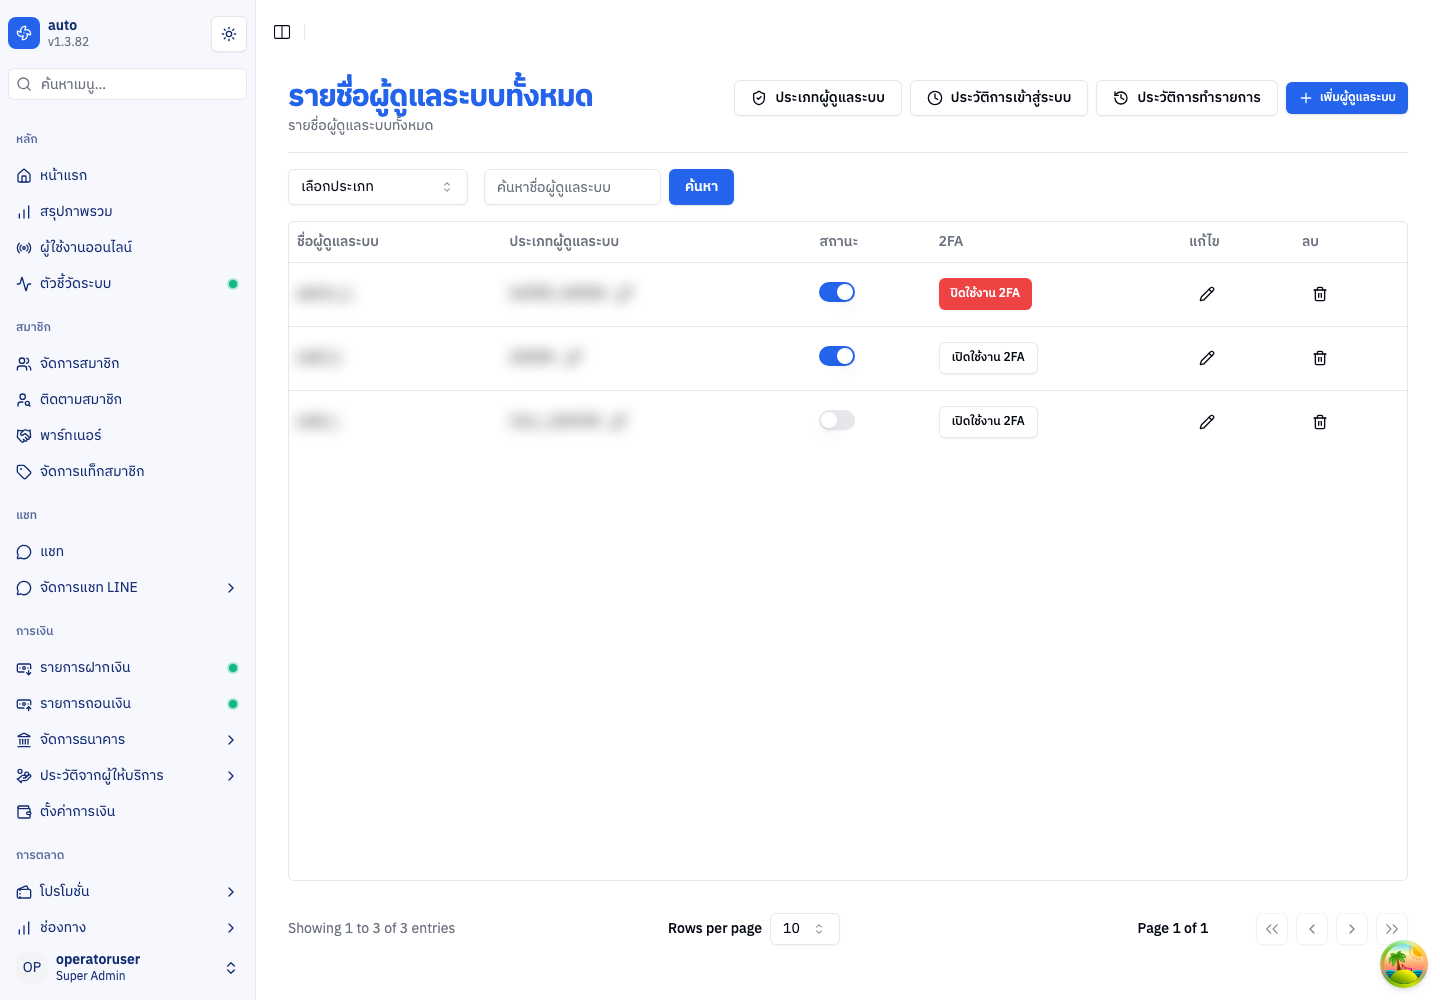Go to next page chevron
Image resolution: width=1440 pixels, height=1000 pixels.
[1352, 929]
